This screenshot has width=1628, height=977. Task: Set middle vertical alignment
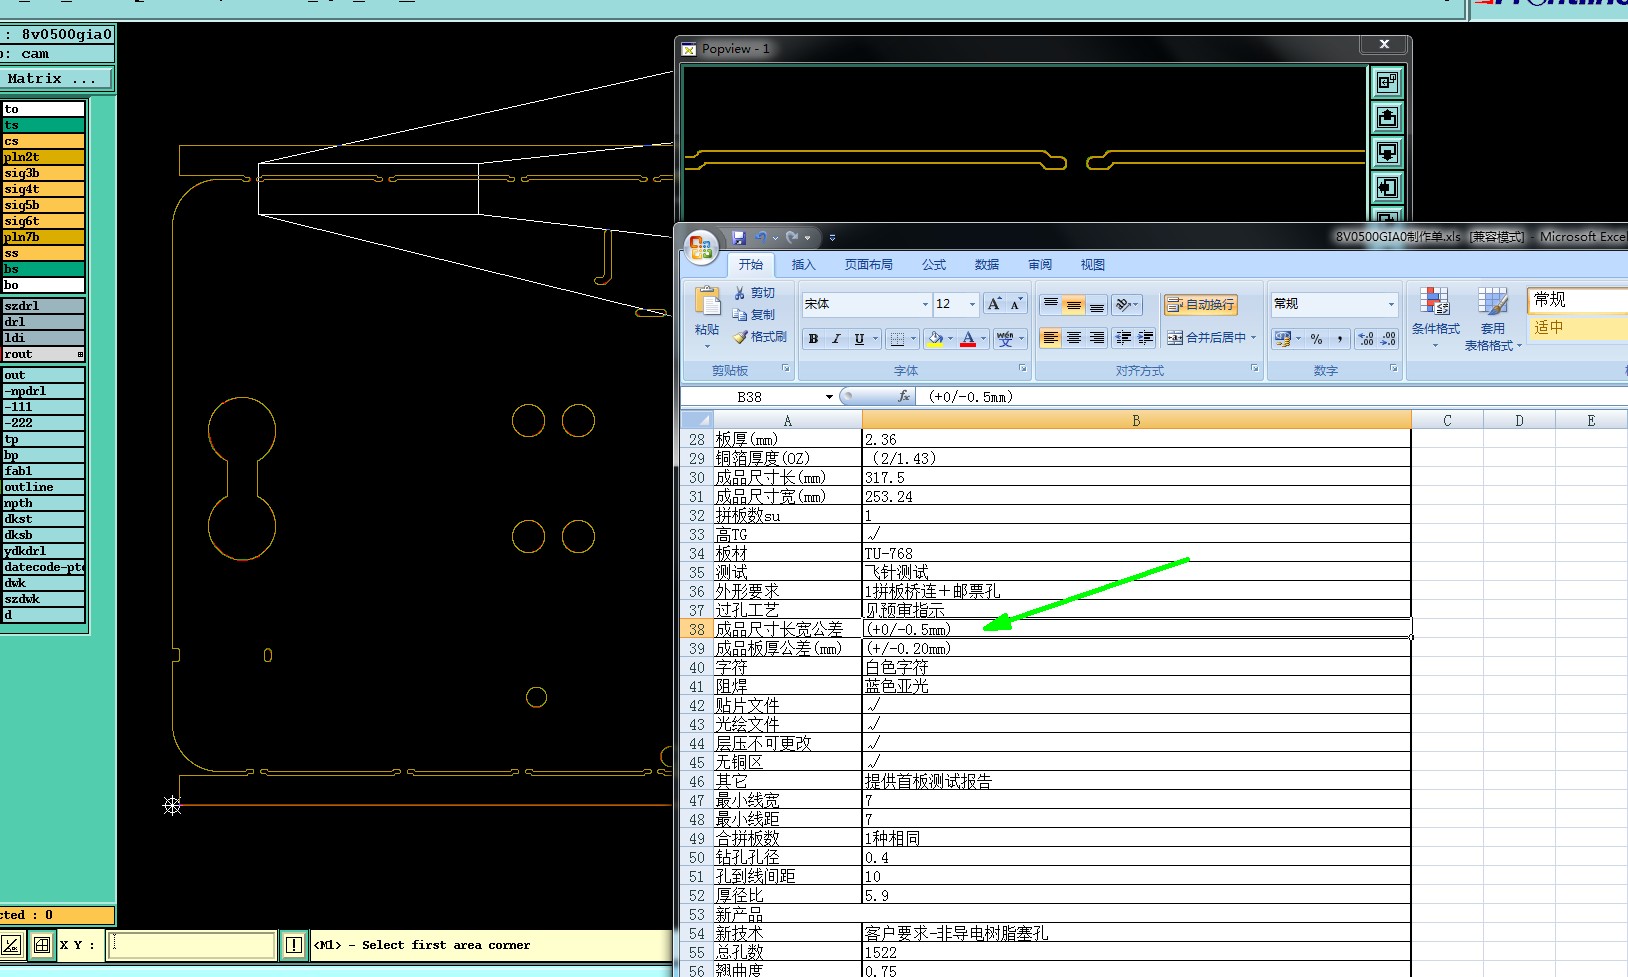pos(1074,304)
